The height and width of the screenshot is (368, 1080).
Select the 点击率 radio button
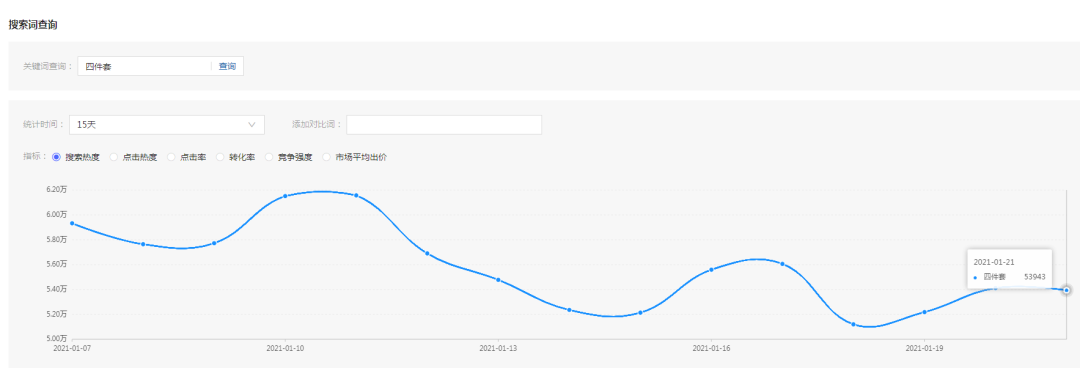pos(172,157)
